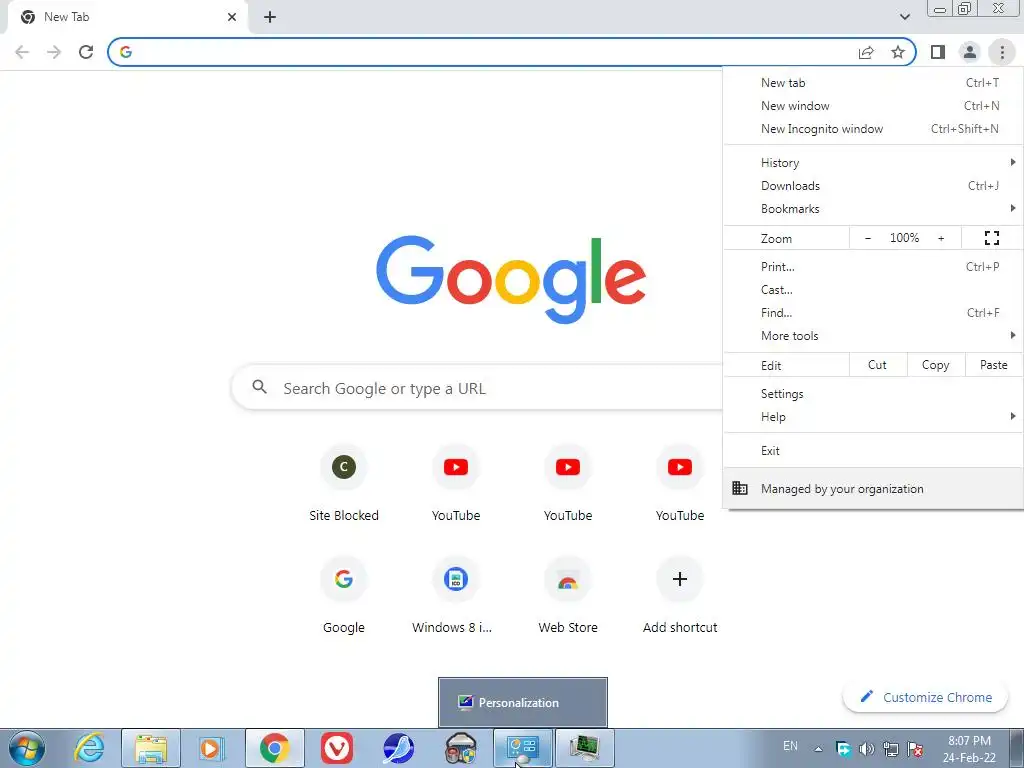Close the New Tab tab
The width and height of the screenshot is (1024, 768).
(x=232, y=17)
